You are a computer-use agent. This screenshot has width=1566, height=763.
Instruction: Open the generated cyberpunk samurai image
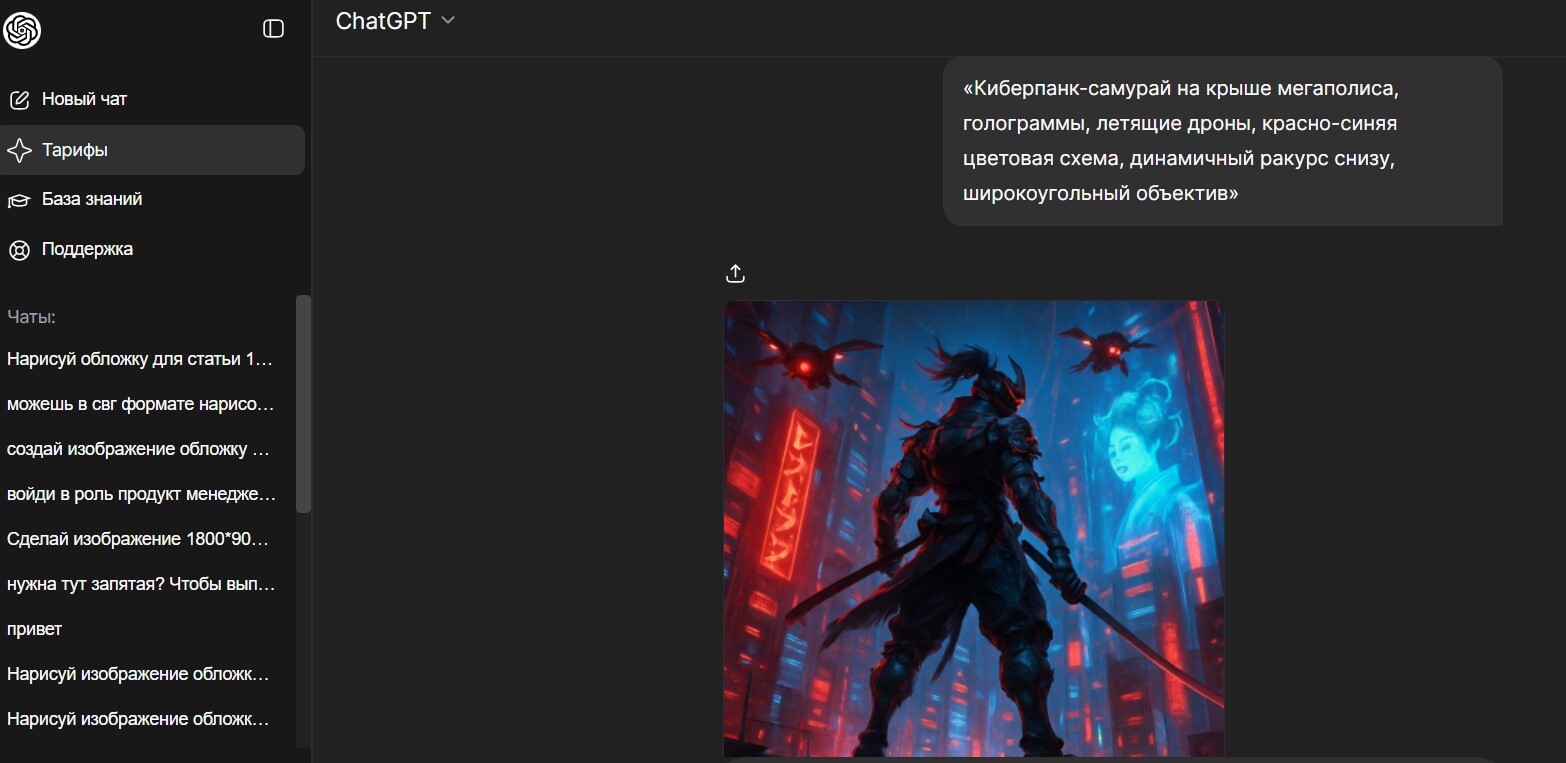point(973,528)
